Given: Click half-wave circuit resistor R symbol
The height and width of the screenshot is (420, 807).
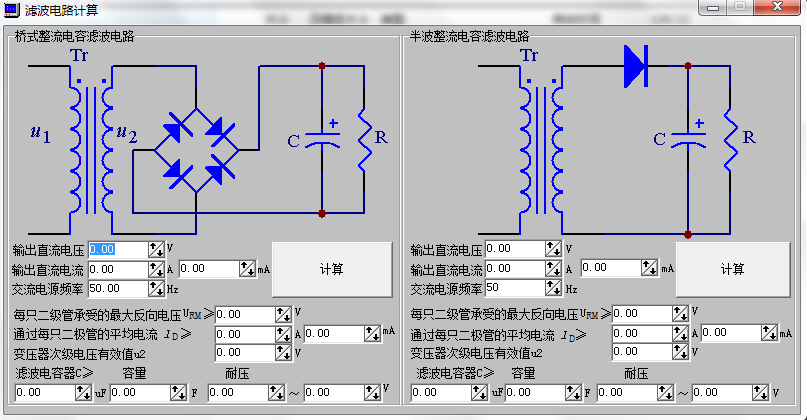Looking at the screenshot, I should coord(730,139).
